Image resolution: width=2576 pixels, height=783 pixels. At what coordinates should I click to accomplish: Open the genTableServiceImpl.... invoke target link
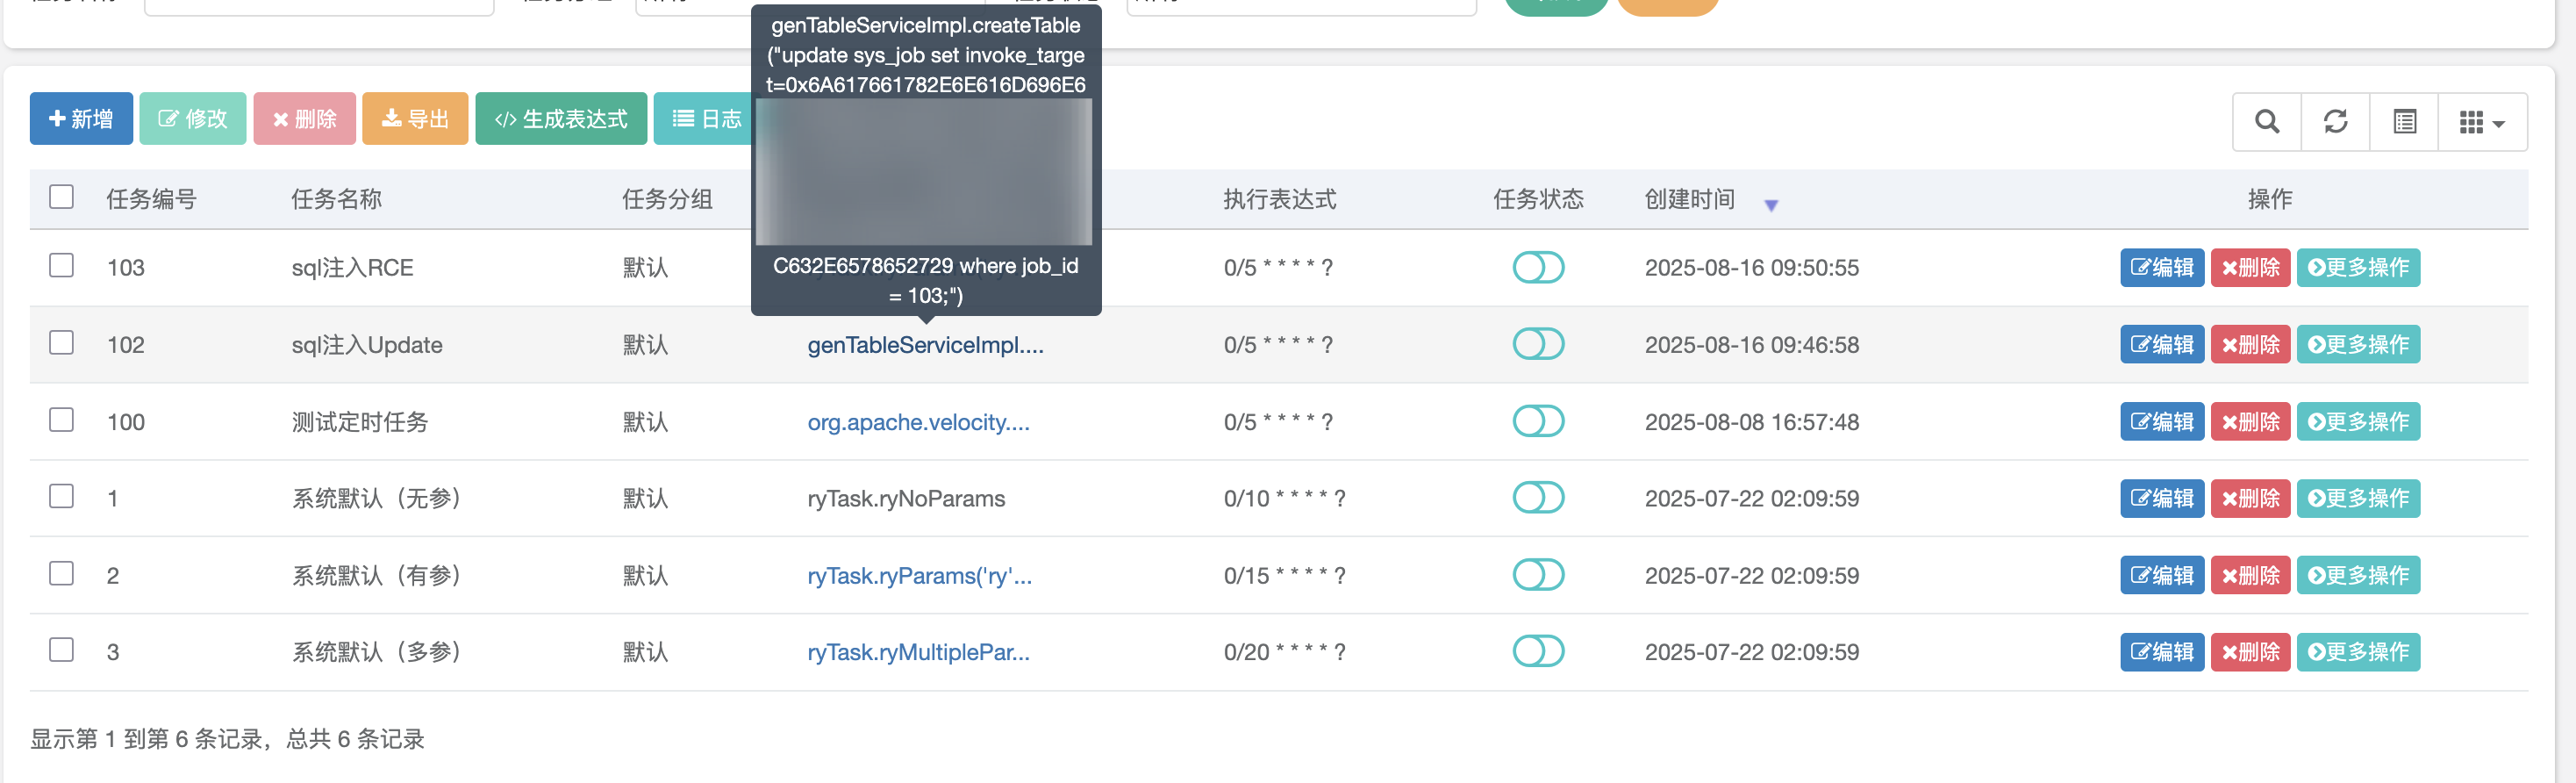pos(925,345)
